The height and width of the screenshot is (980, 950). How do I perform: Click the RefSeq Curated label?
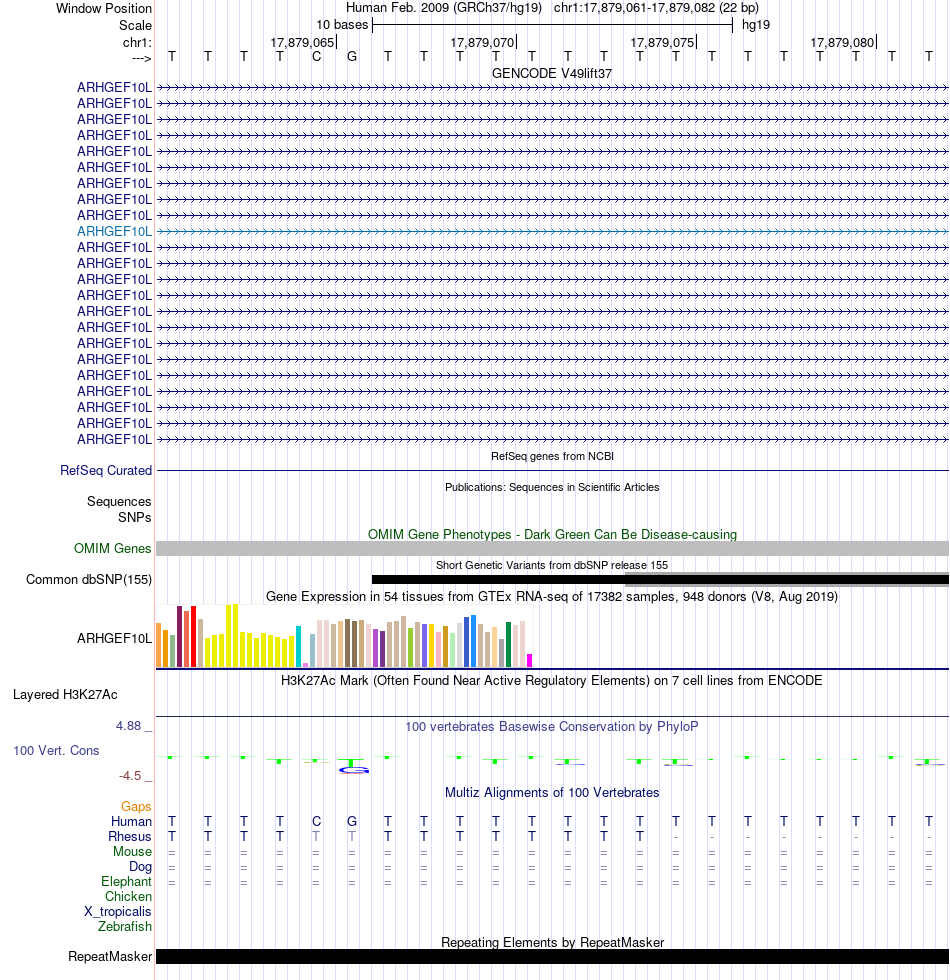point(106,471)
